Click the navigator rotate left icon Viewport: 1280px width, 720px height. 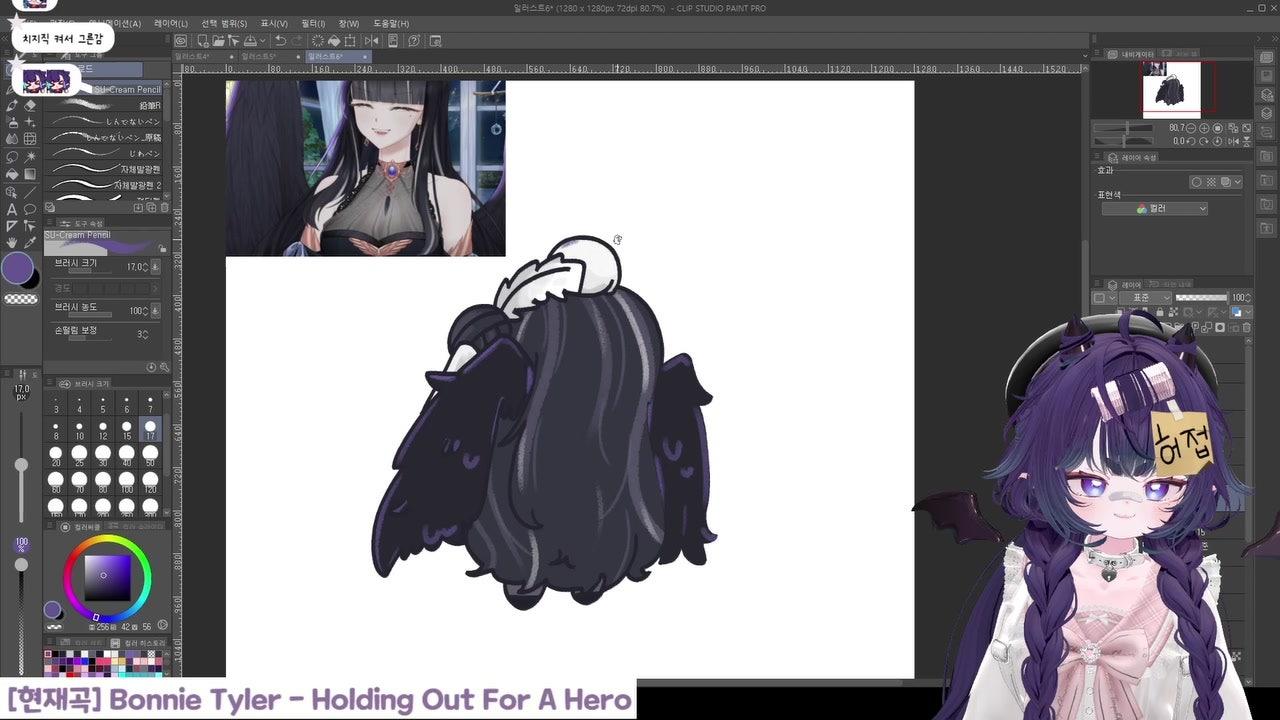coord(1191,141)
